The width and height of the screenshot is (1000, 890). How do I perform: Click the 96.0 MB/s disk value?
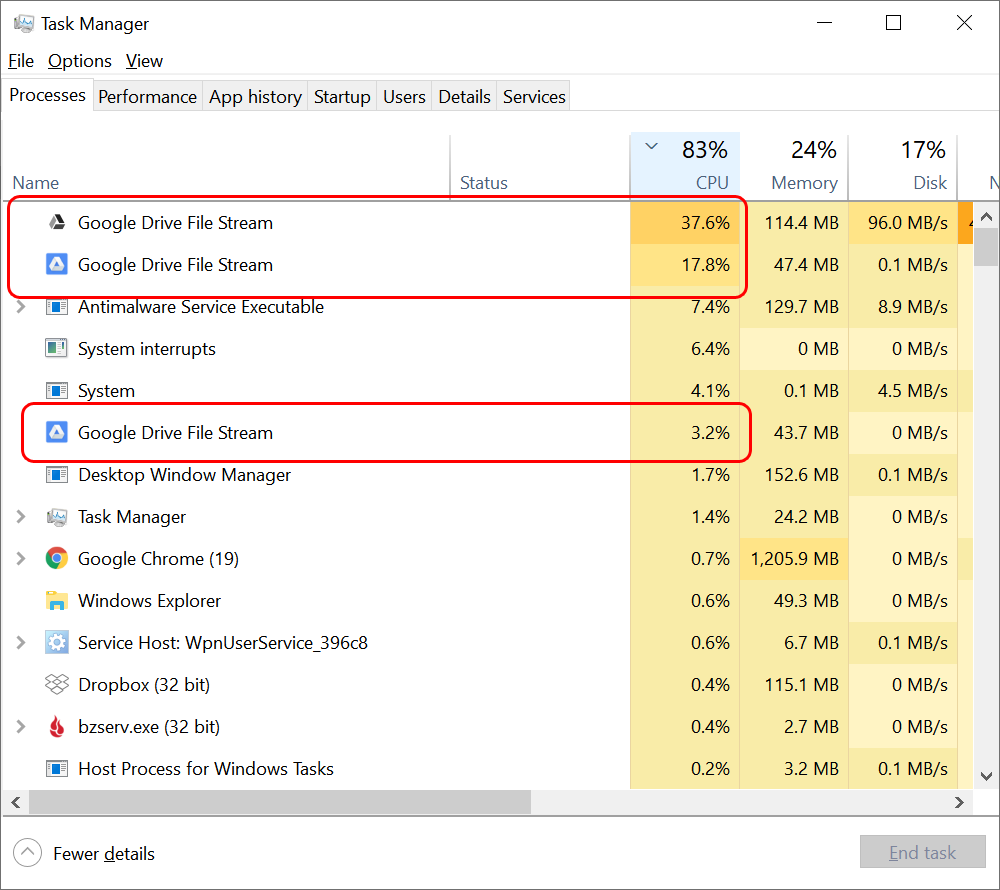[x=908, y=222]
